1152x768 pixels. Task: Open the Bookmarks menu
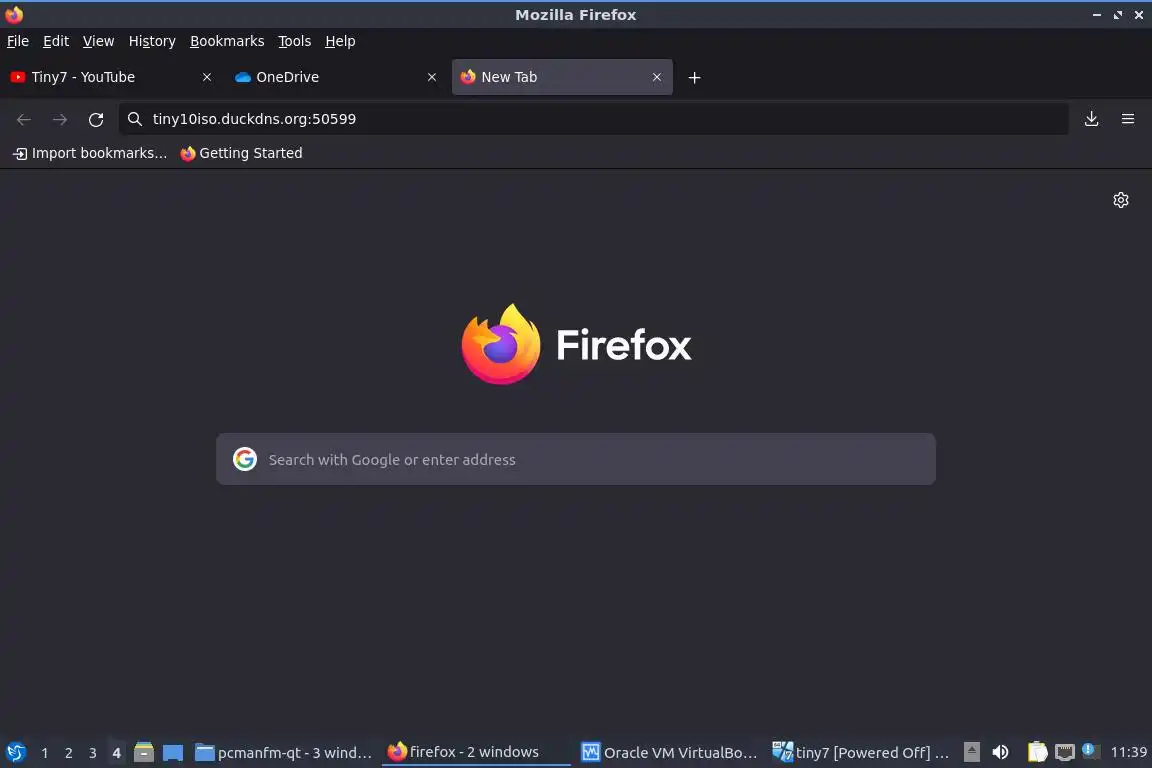[x=227, y=41]
